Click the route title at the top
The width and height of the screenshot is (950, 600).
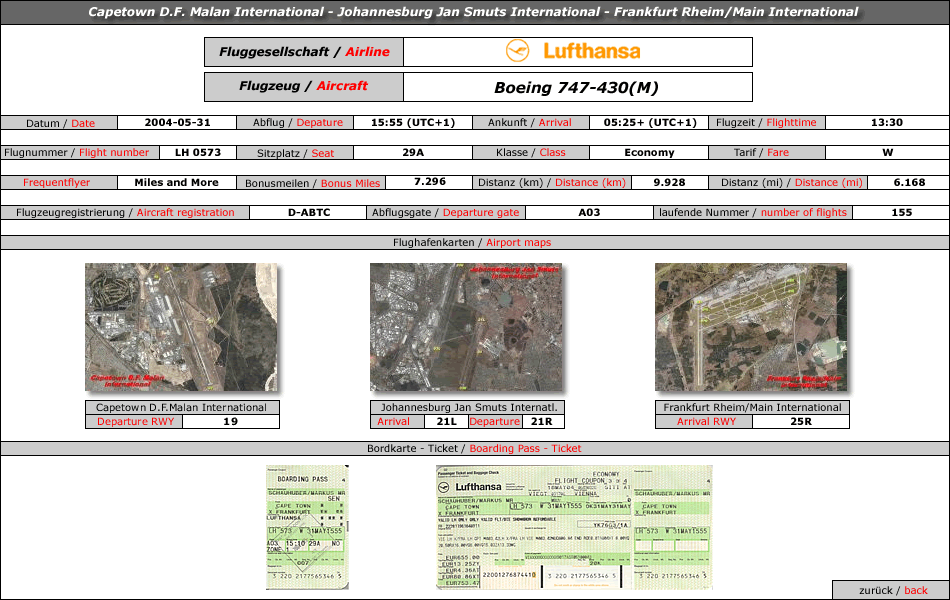[x=473, y=12]
